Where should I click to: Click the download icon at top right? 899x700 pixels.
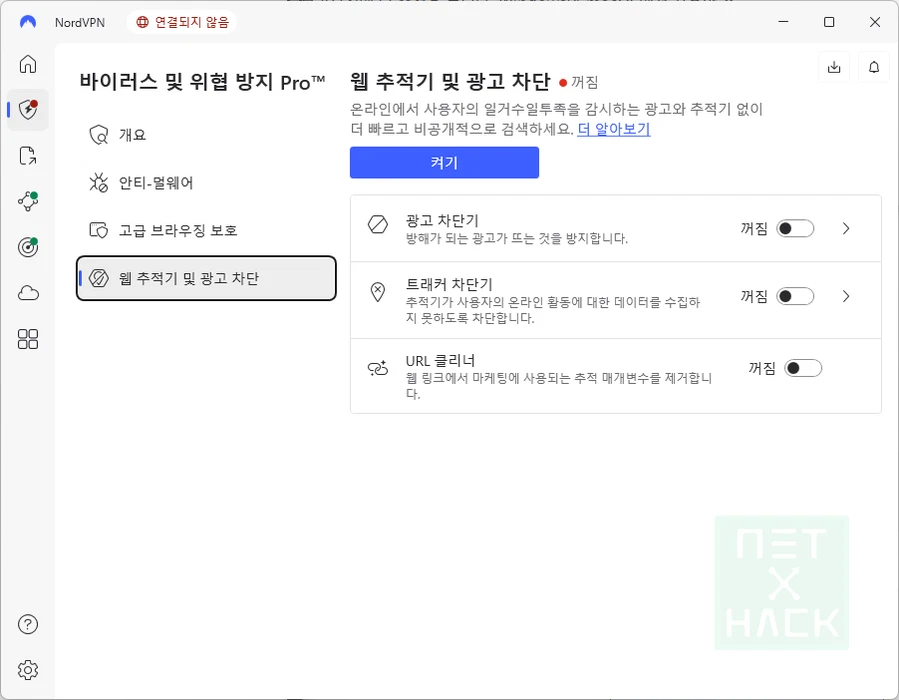(x=834, y=67)
